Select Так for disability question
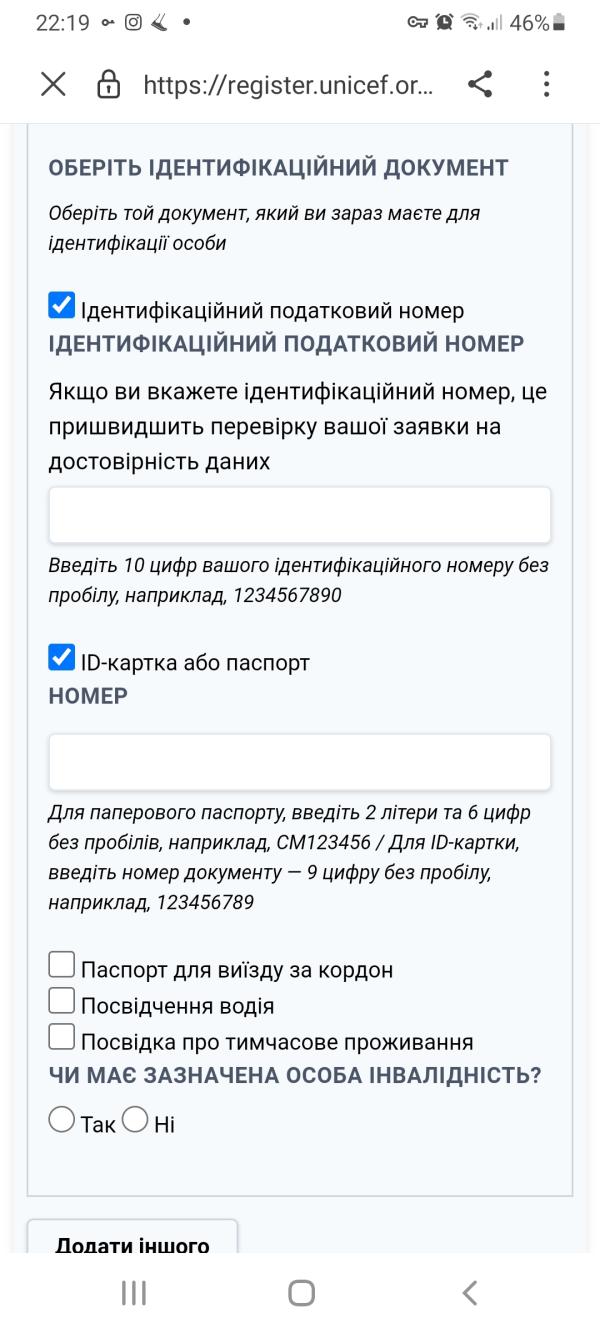Viewport: 600px width, 1332px height. [x=62, y=1120]
